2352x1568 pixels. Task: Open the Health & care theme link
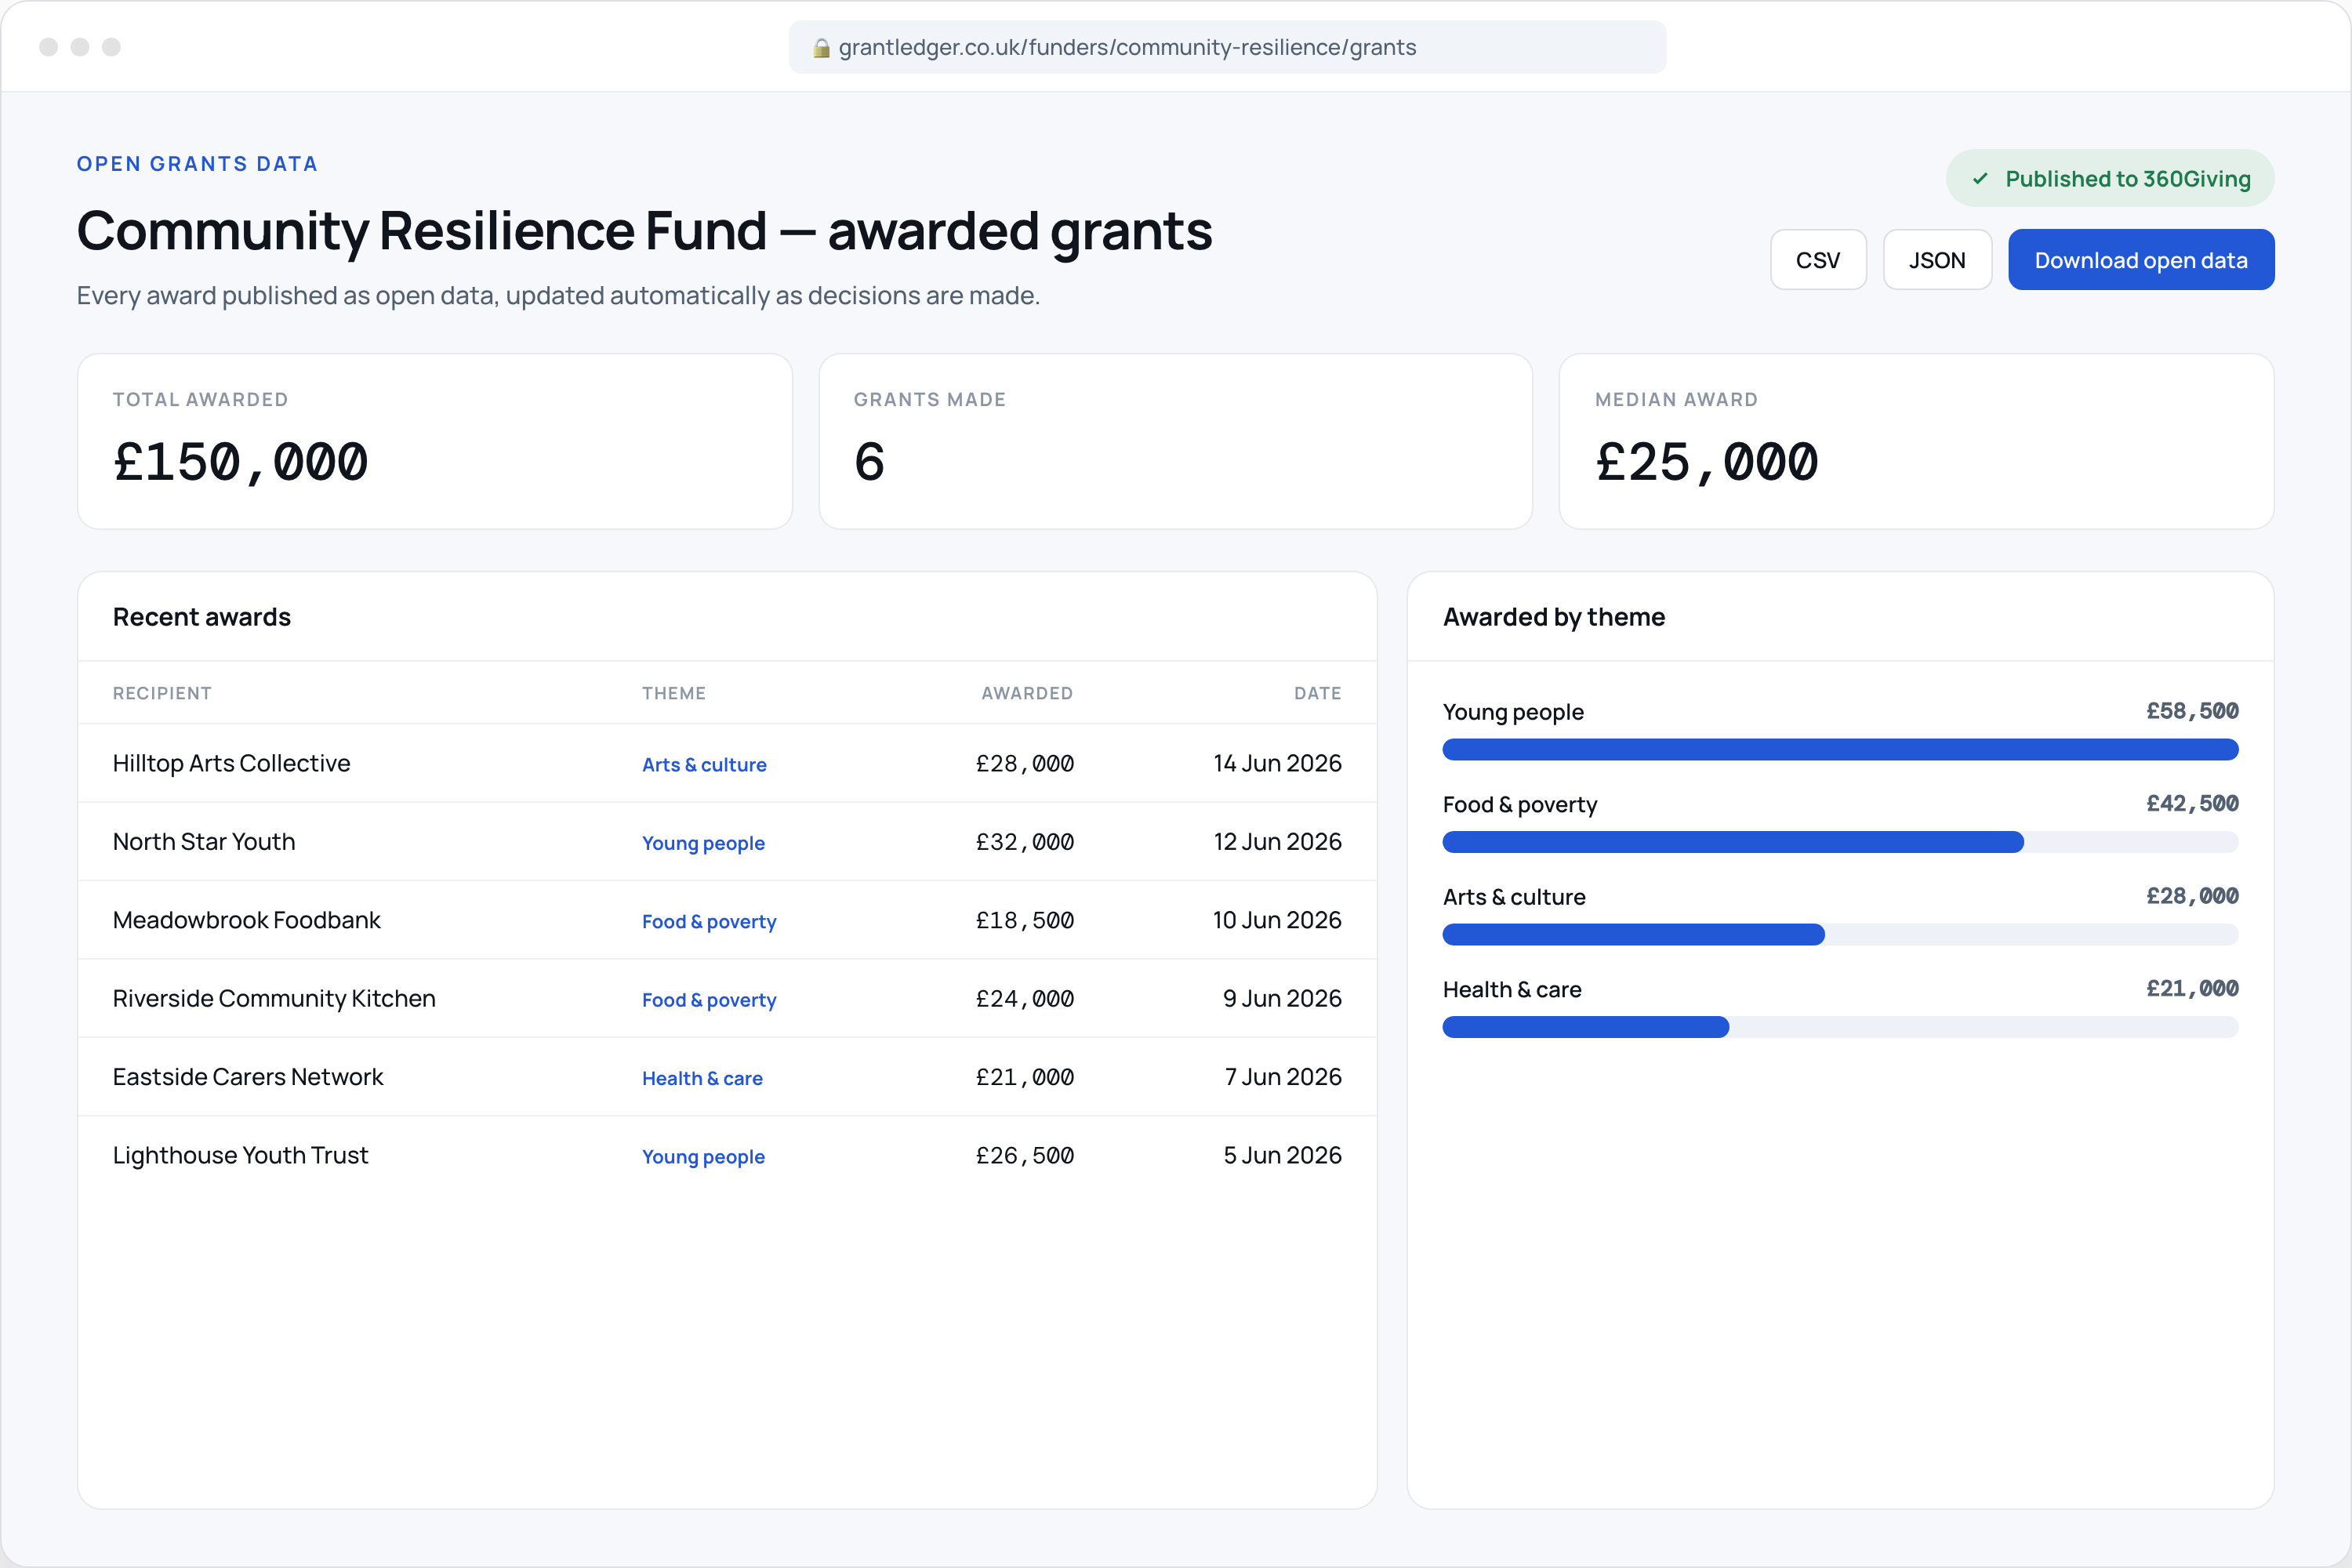[x=702, y=1078]
